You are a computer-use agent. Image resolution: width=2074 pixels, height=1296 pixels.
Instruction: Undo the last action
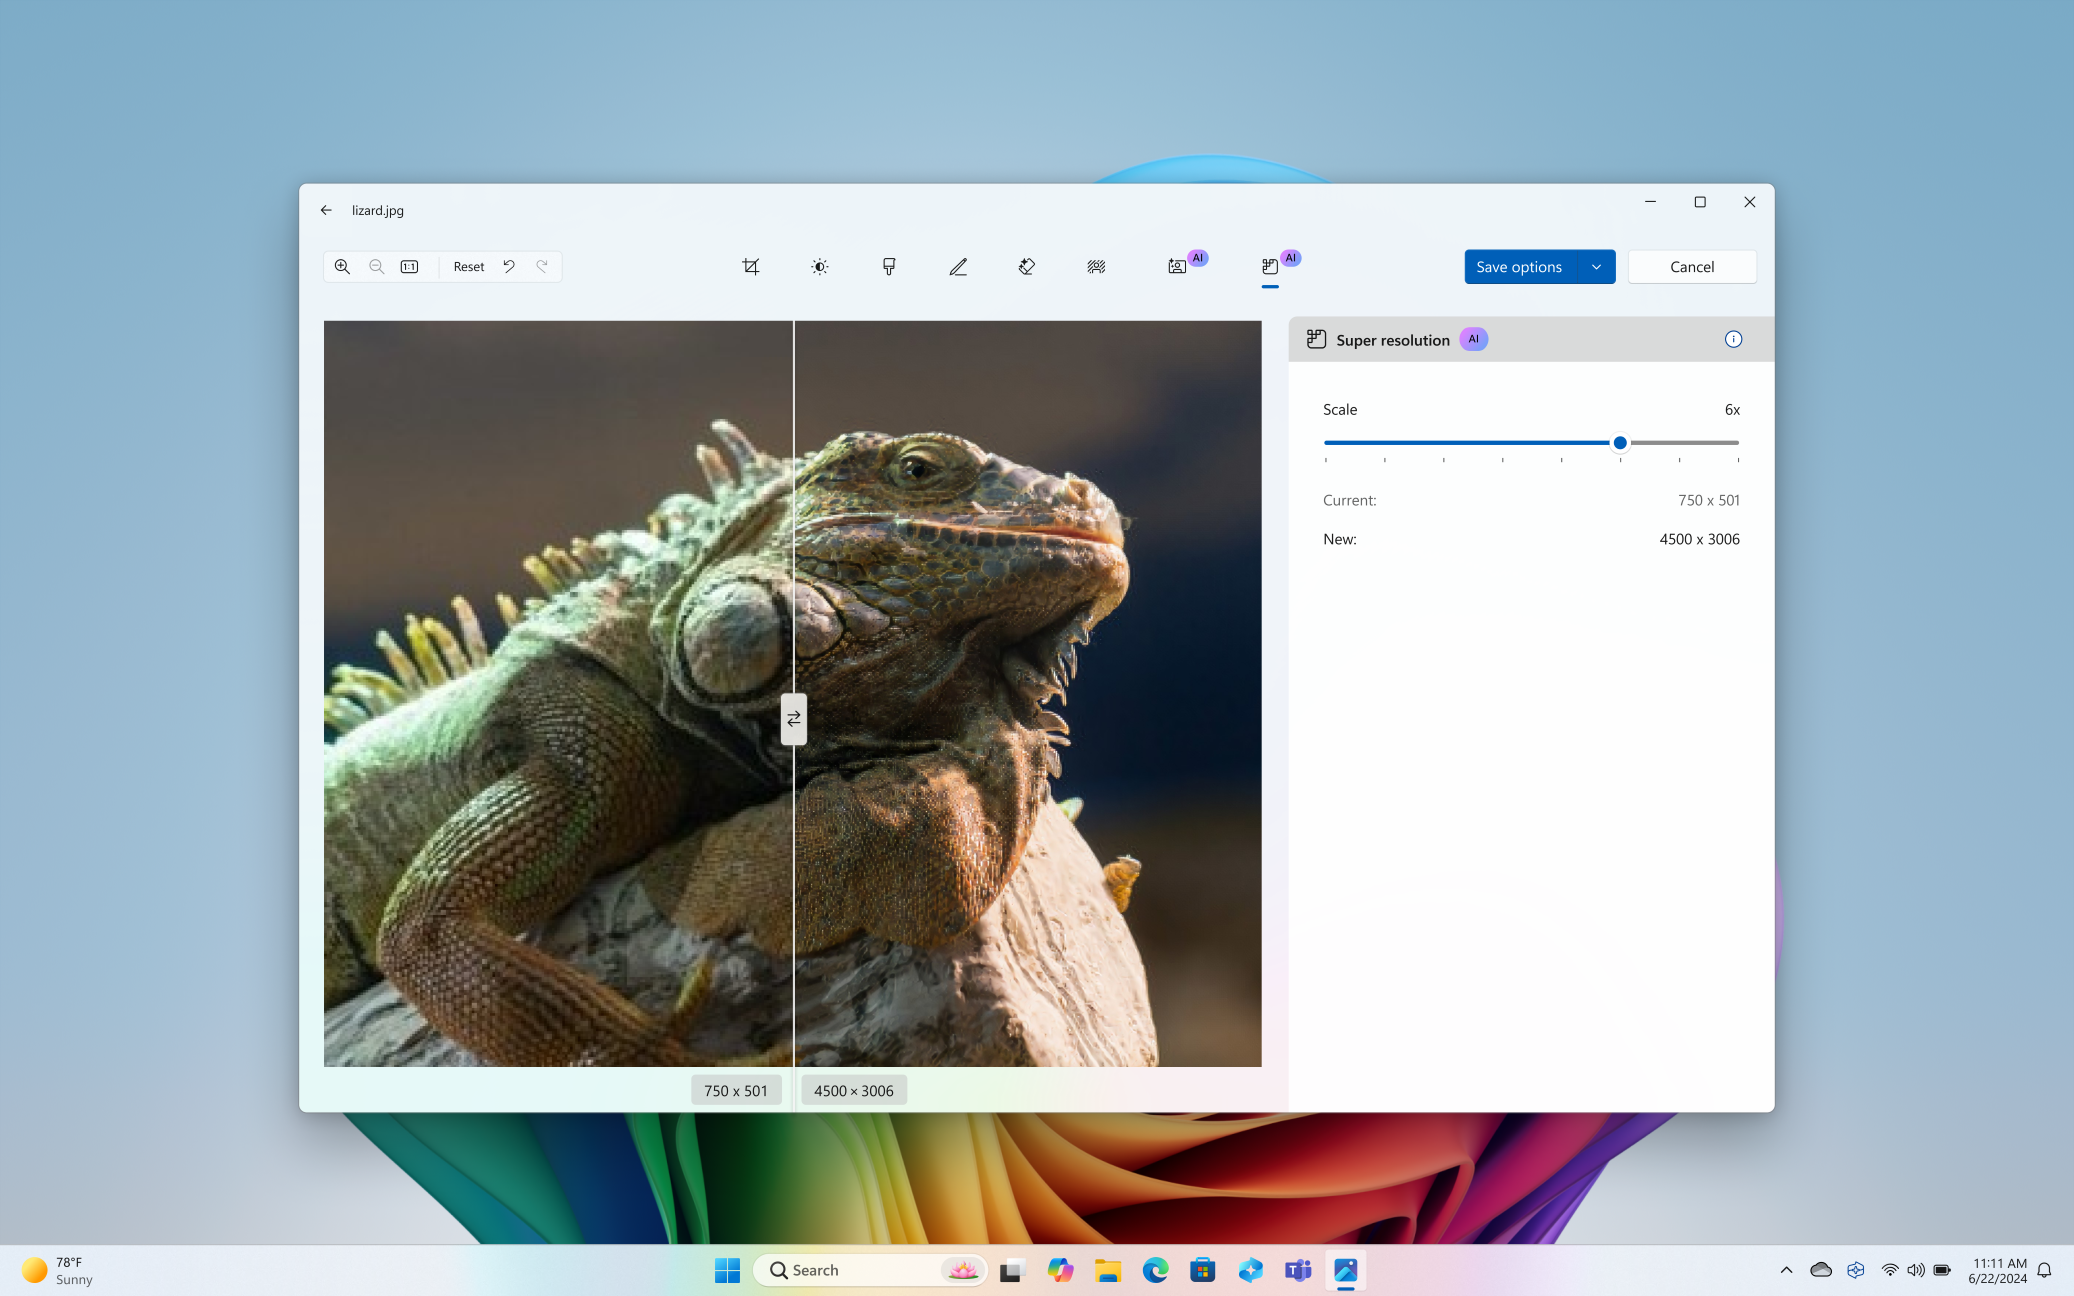(x=509, y=266)
